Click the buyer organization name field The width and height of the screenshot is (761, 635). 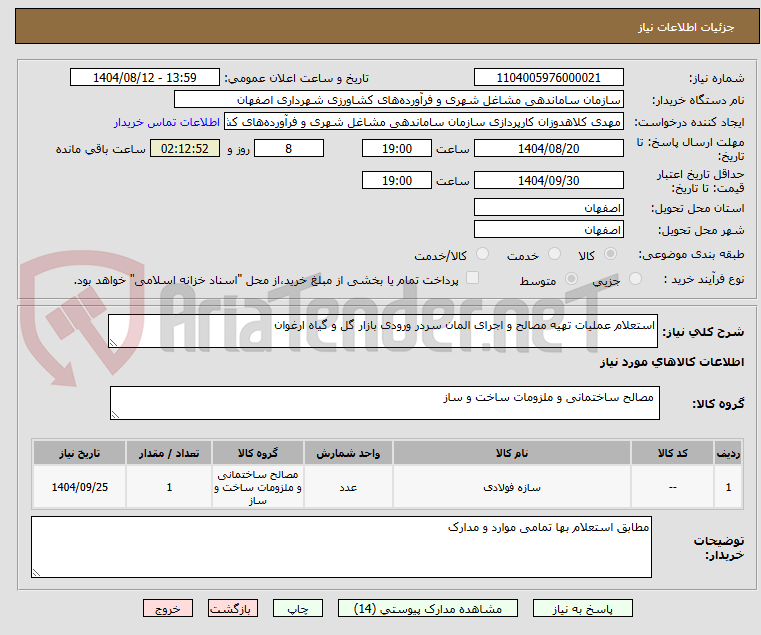point(398,100)
